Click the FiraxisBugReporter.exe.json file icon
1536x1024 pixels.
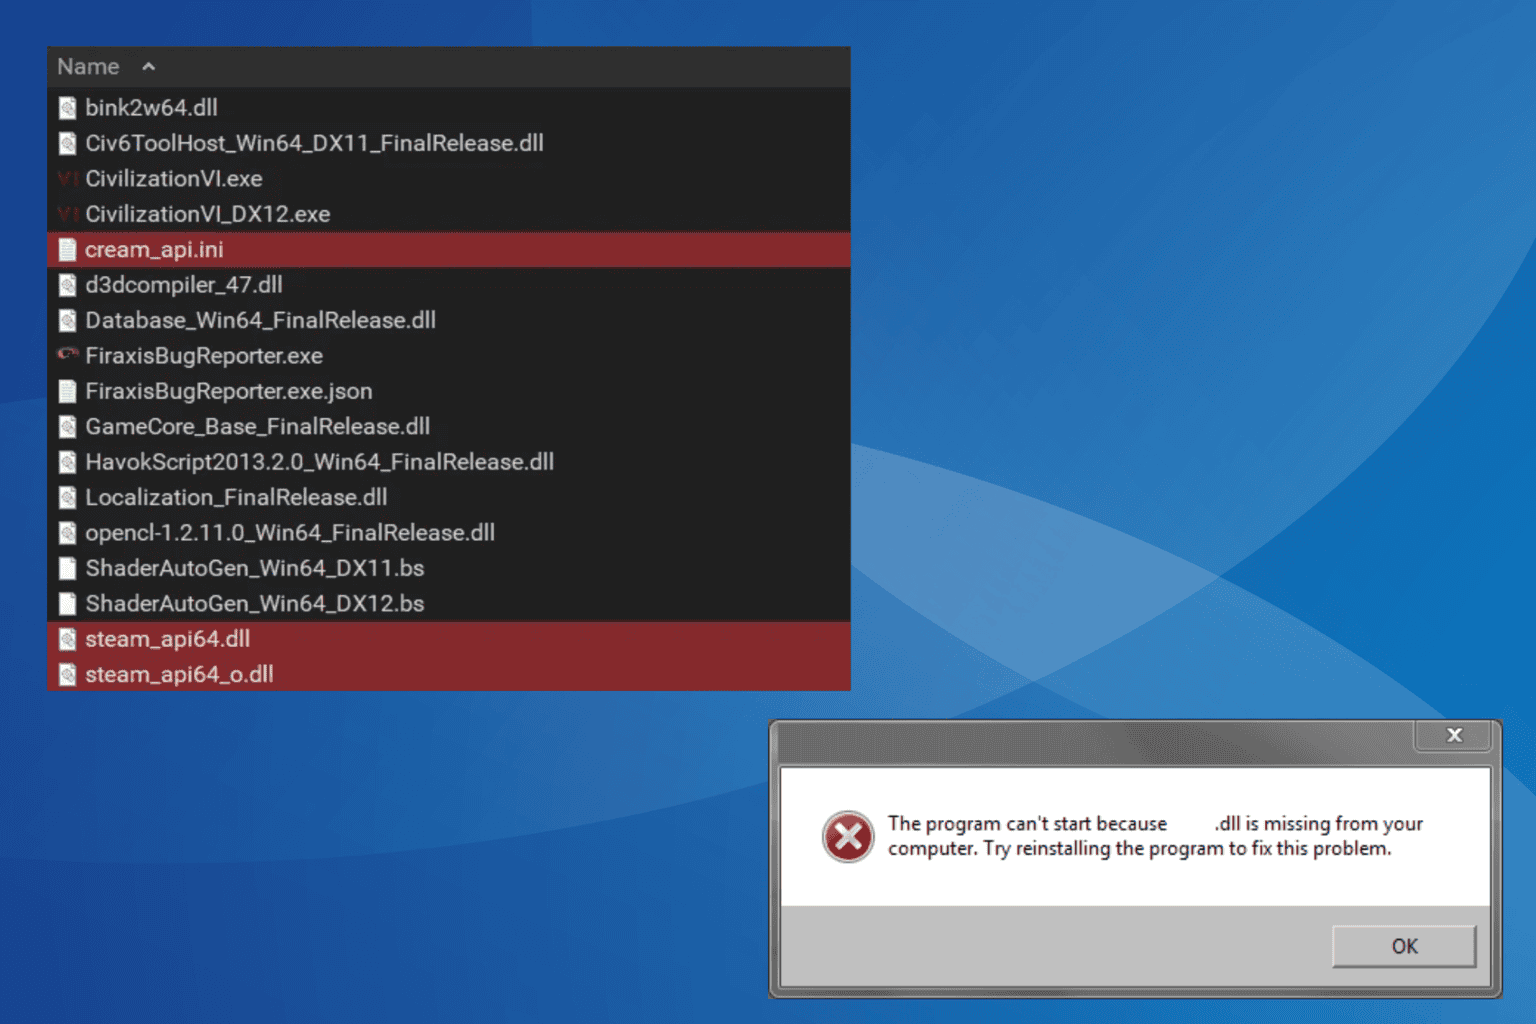click(67, 391)
